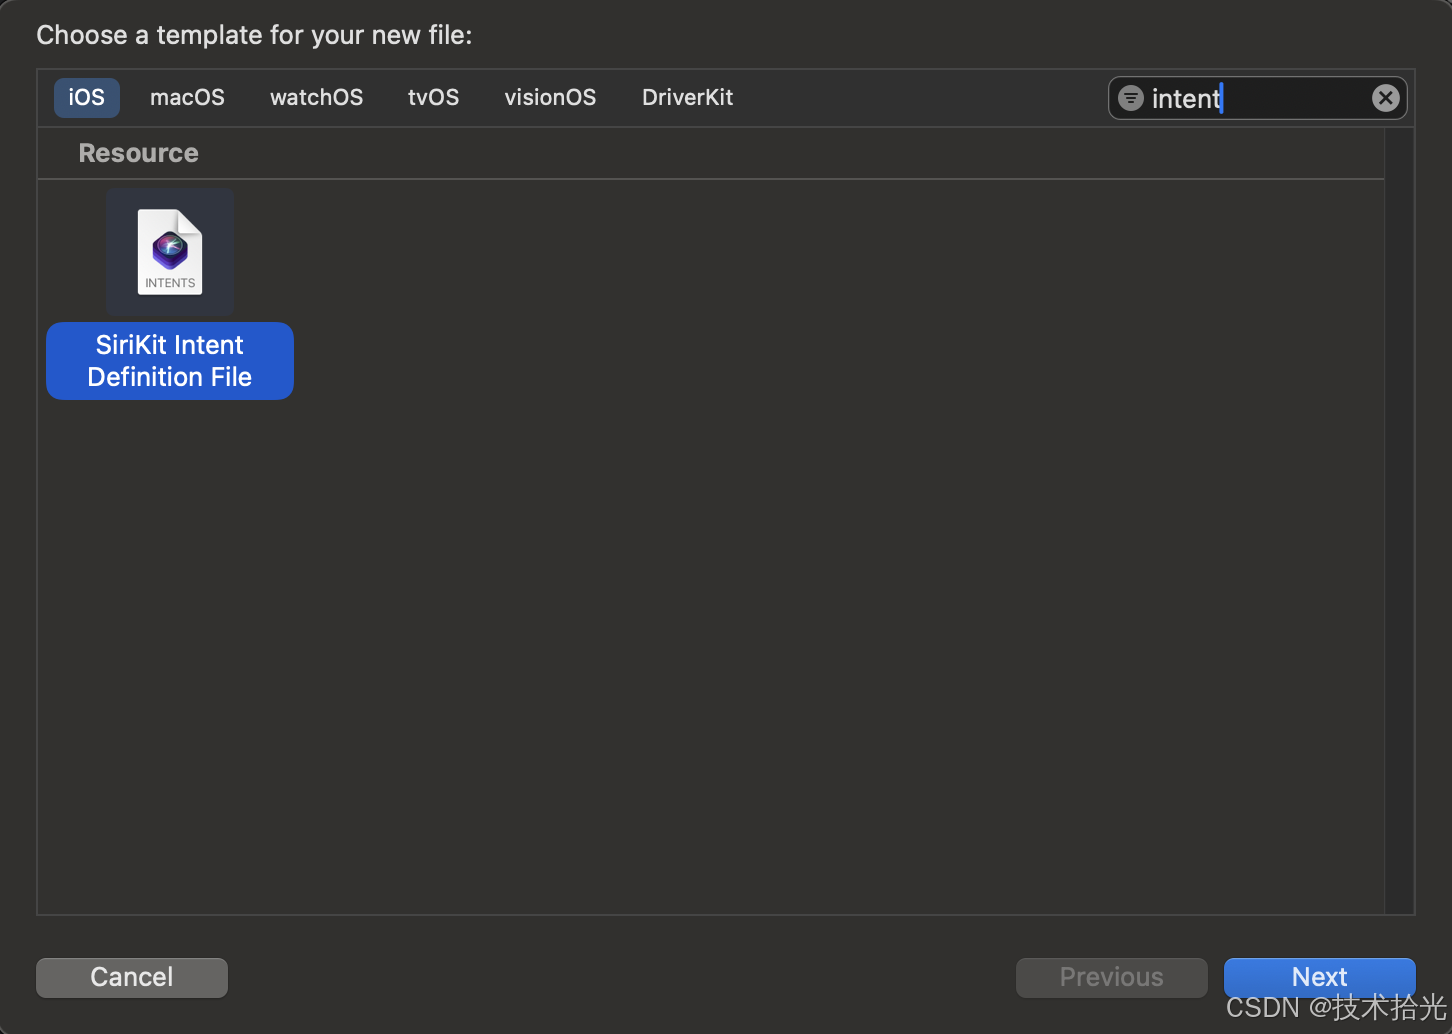The height and width of the screenshot is (1034, 1452).
Task: Select the SiriKit Intent Definition File icon
Action: [x=170, y=252]
